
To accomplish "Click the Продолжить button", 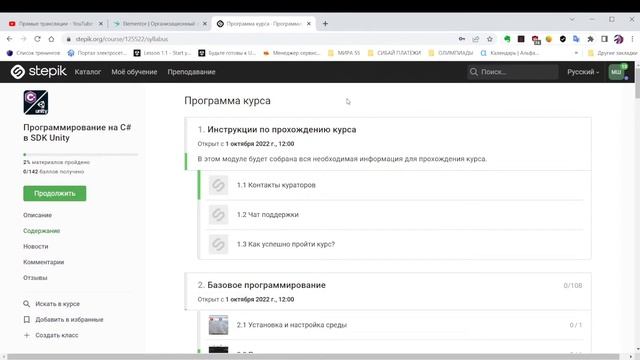I will coord(55,193).
